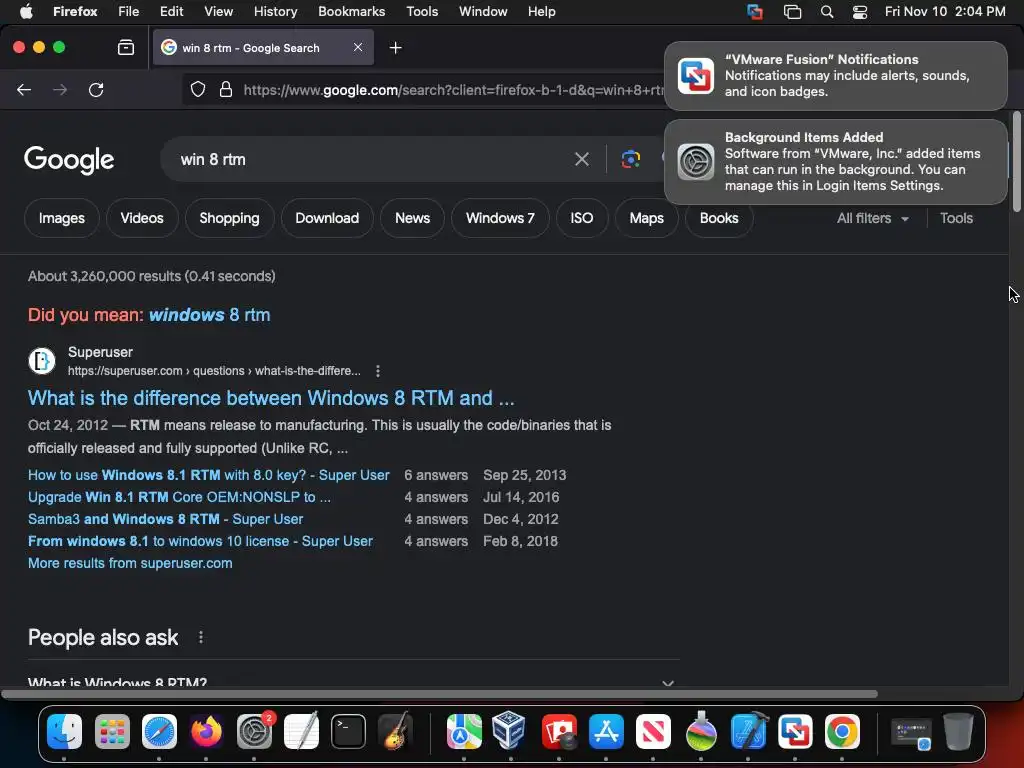Select the Windows 7 filter chip
Image resolution: width=1024 pixels, height=768 pixels.
pos(500,218)
